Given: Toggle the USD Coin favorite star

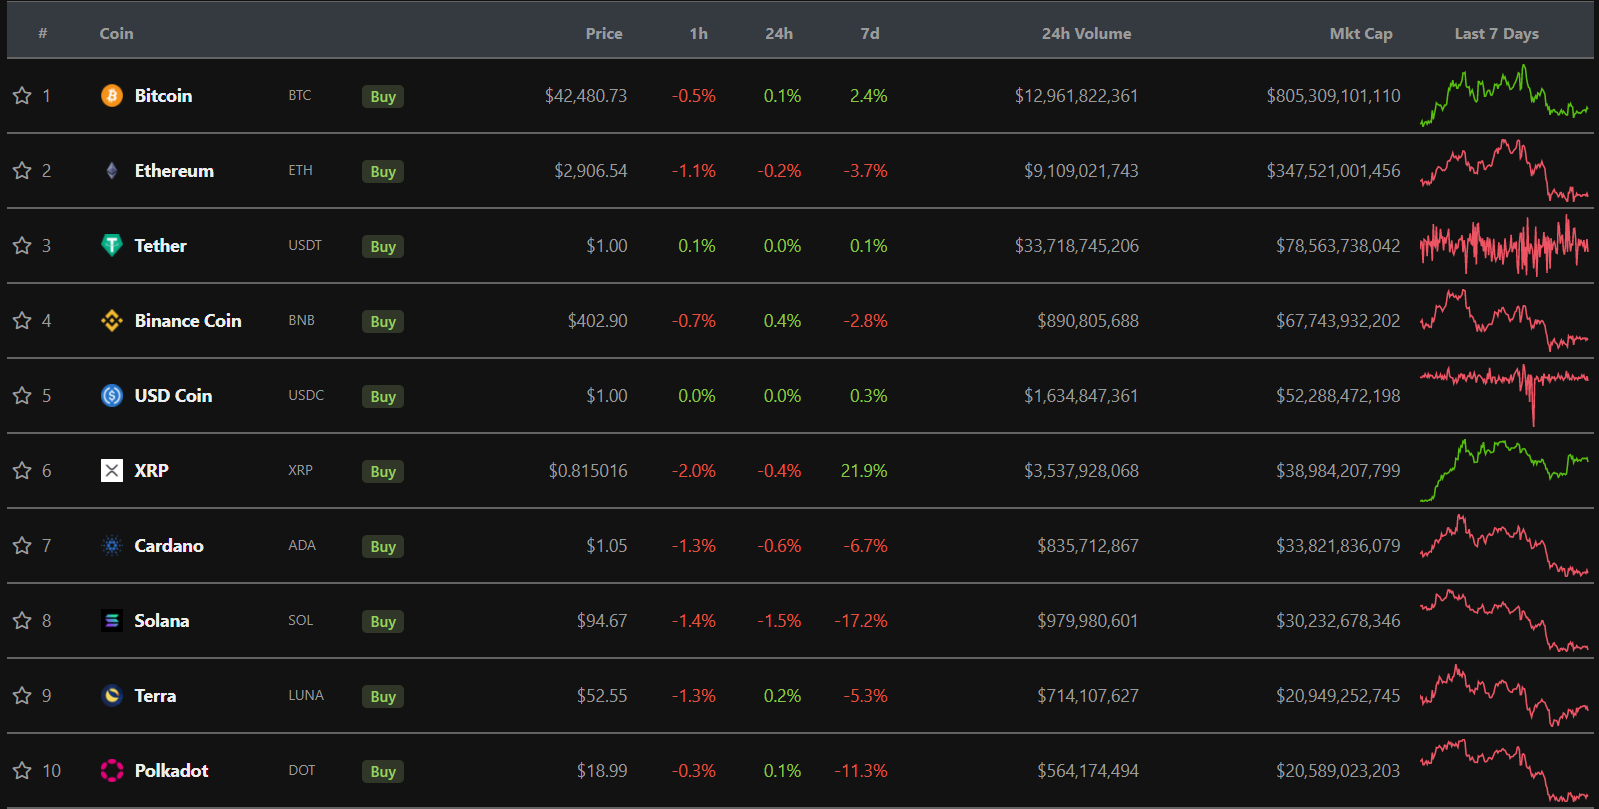Looking at the screenshot, I should coord(22,395).
